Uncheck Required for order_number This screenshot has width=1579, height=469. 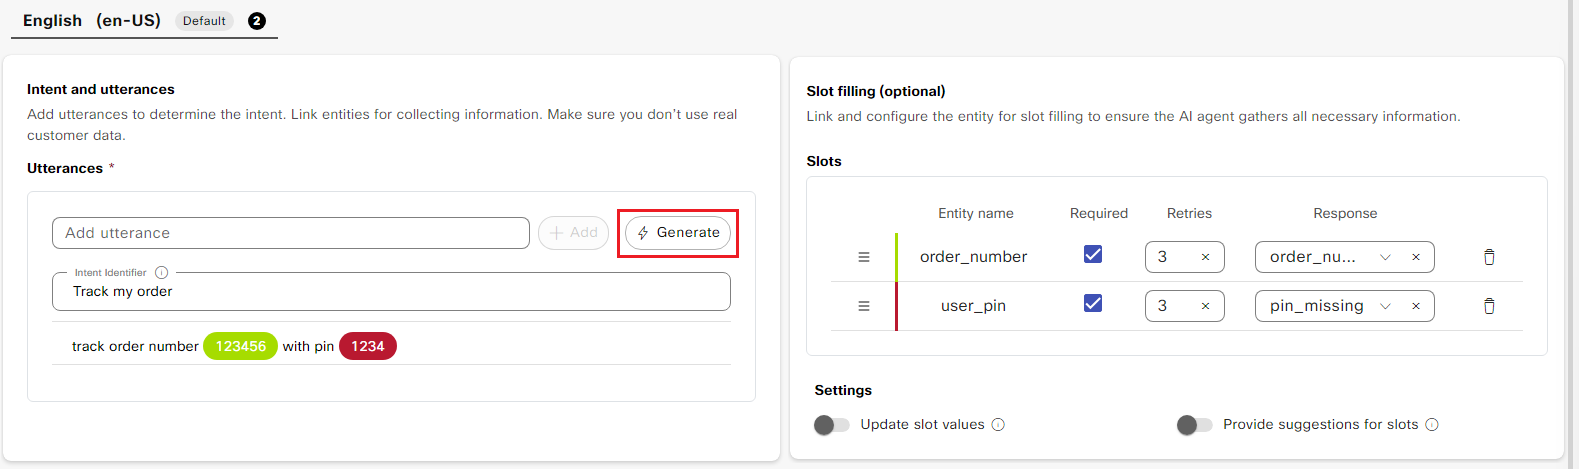[1093, 254]
